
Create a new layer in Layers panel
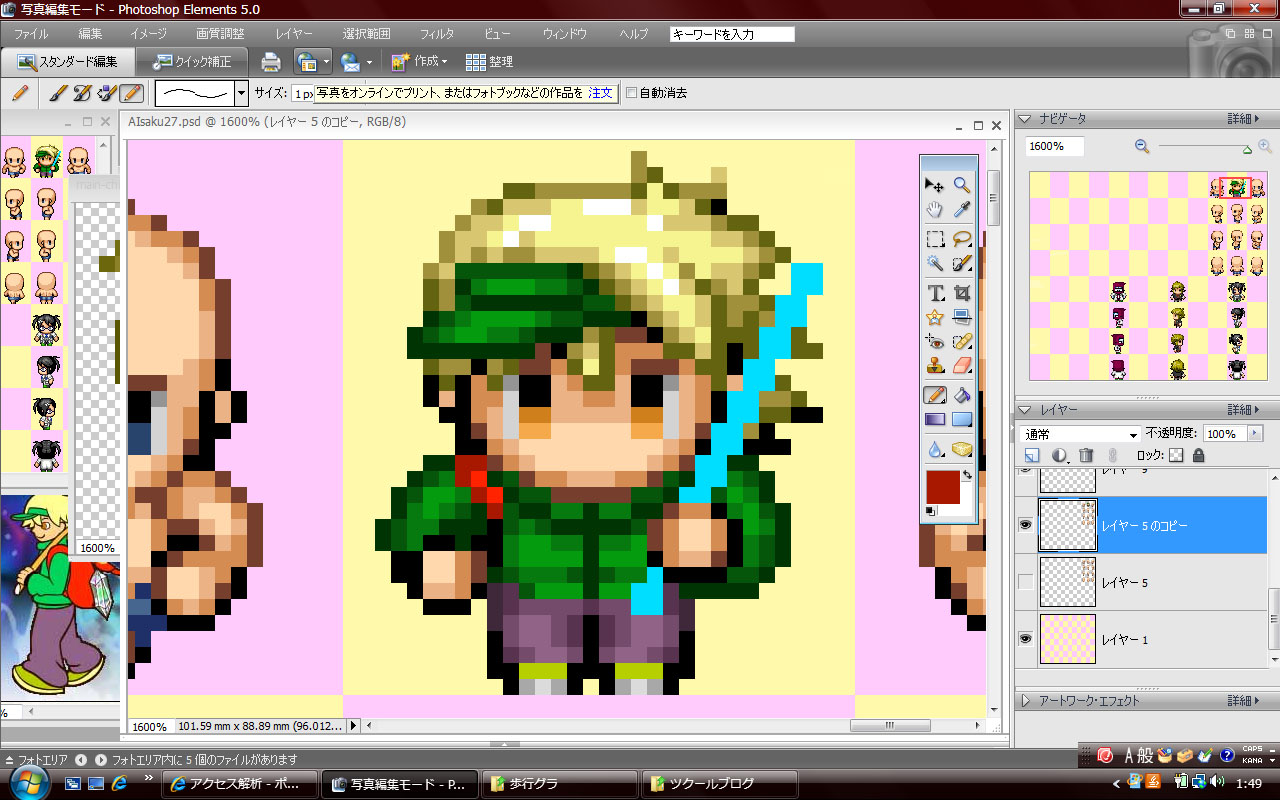pos(1032,456)
